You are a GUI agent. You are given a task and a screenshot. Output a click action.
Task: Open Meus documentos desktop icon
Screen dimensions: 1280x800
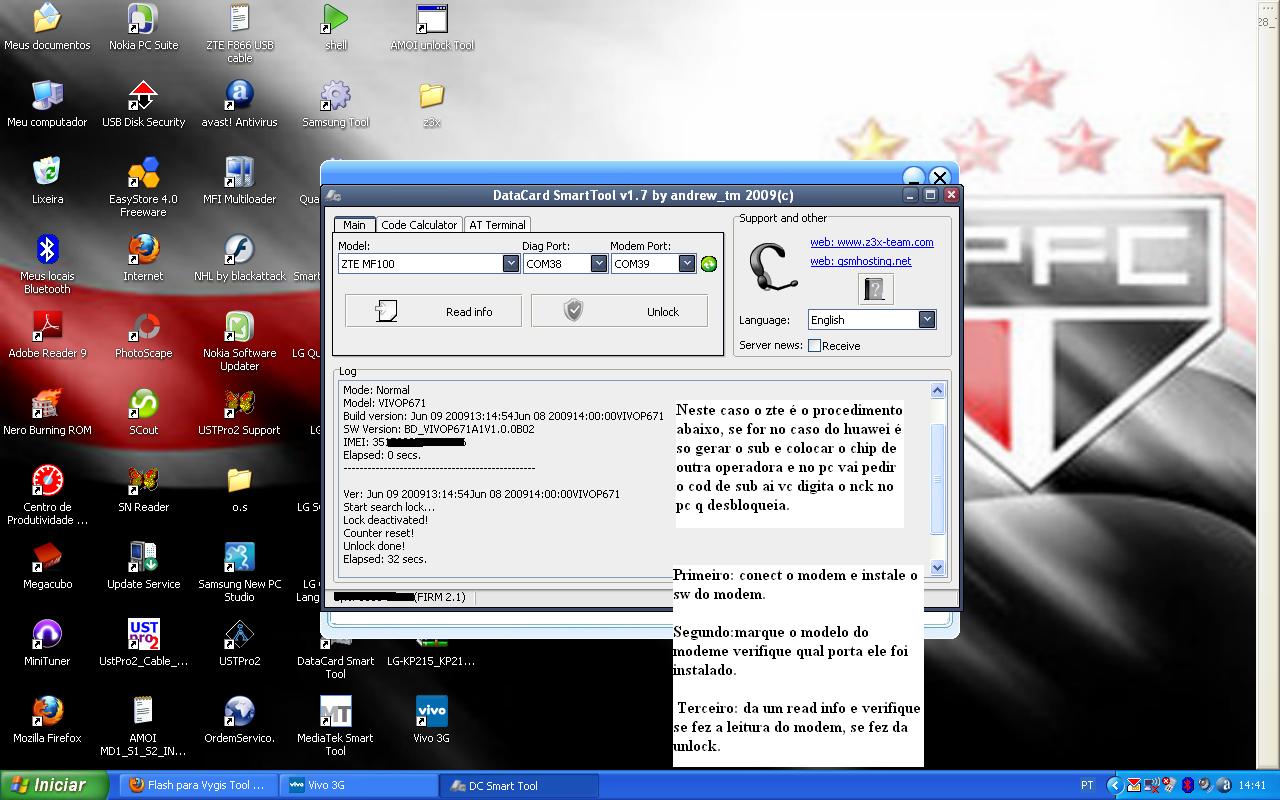(47, 27)
